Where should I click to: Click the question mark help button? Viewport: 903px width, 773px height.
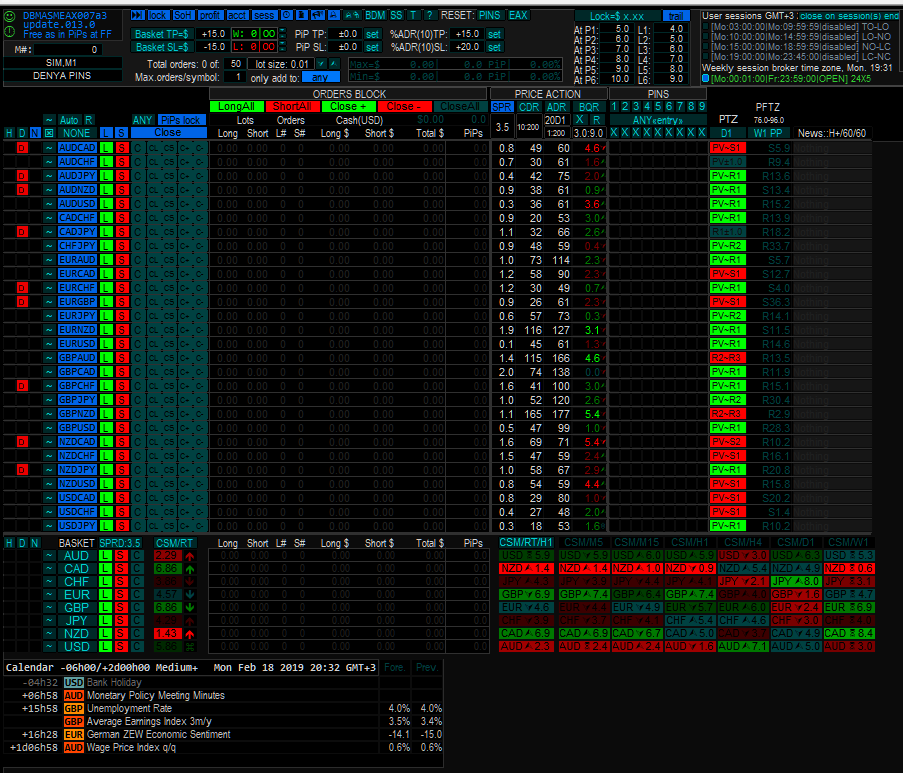point(429,16)
